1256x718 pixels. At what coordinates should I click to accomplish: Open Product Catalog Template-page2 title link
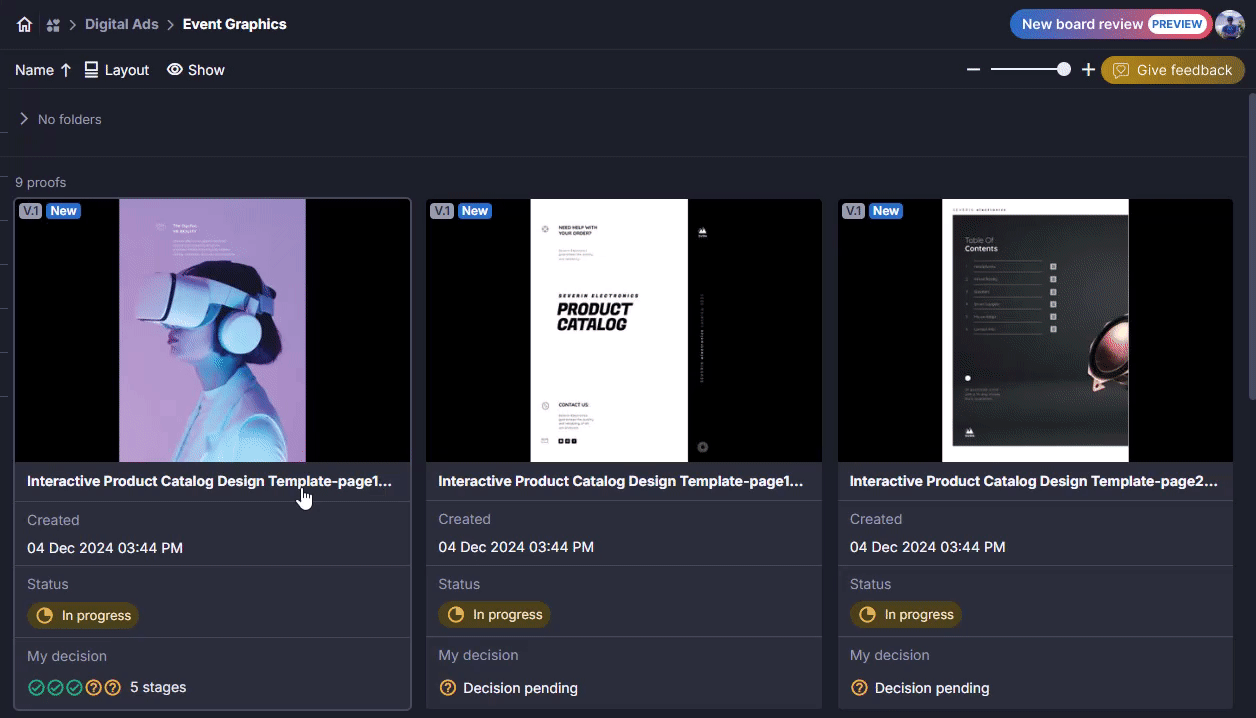click(1033, 481)
